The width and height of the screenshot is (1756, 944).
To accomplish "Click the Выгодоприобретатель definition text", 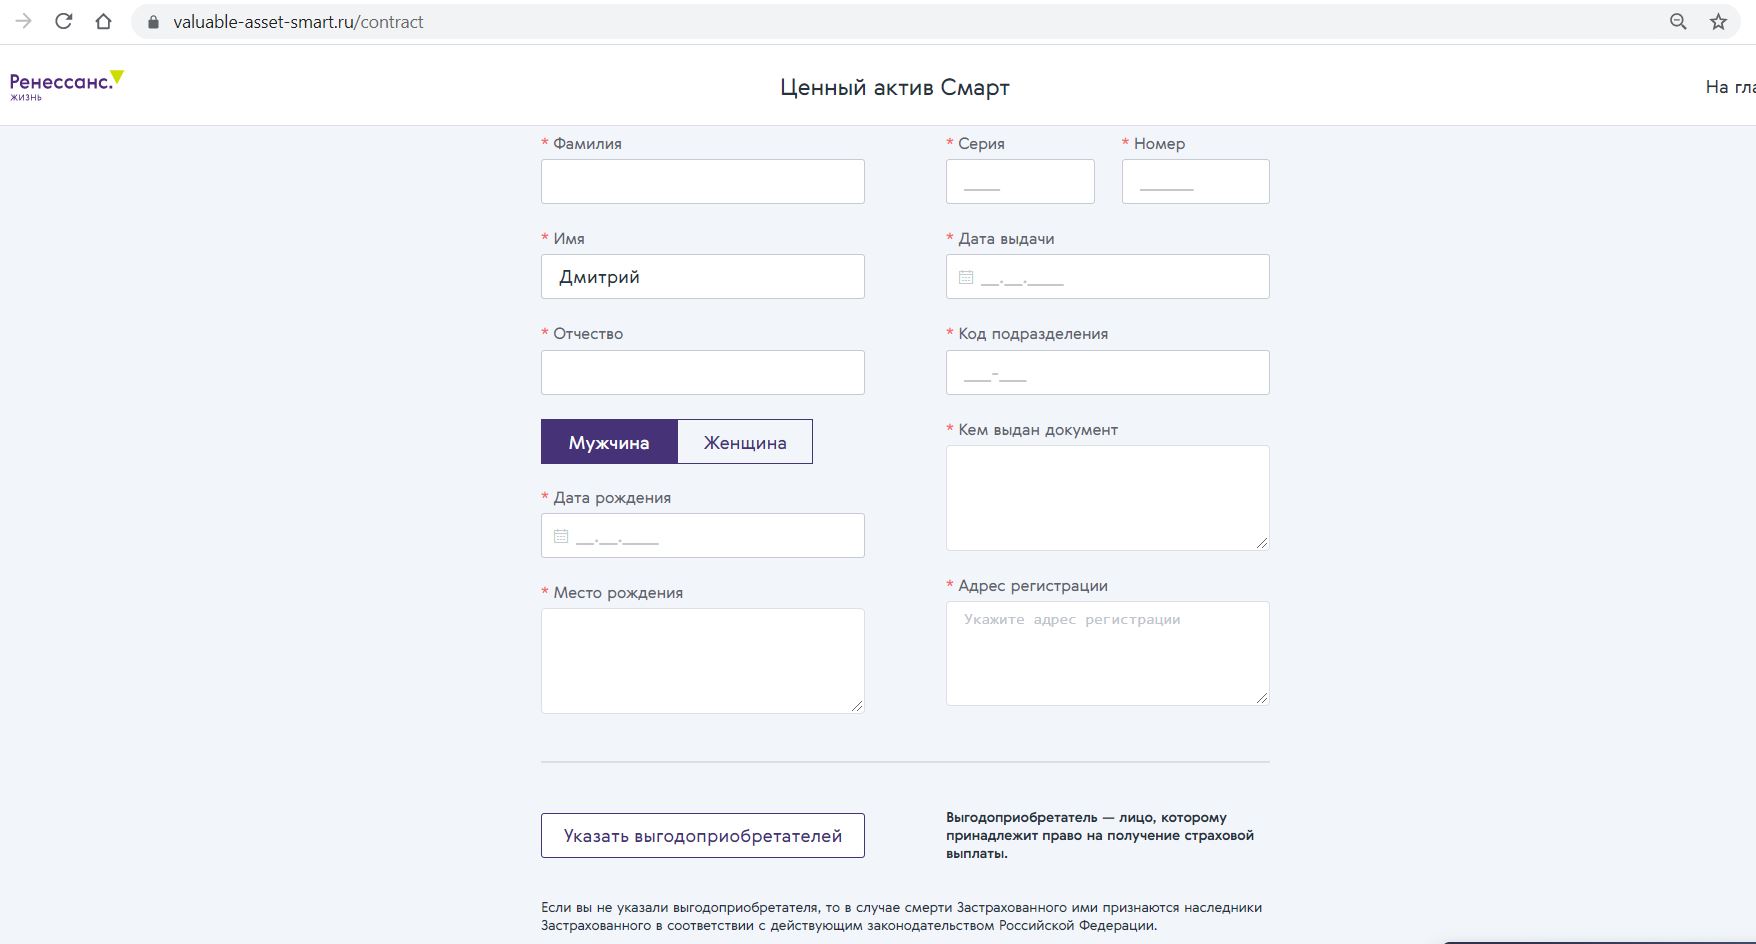I will 1100,835.
